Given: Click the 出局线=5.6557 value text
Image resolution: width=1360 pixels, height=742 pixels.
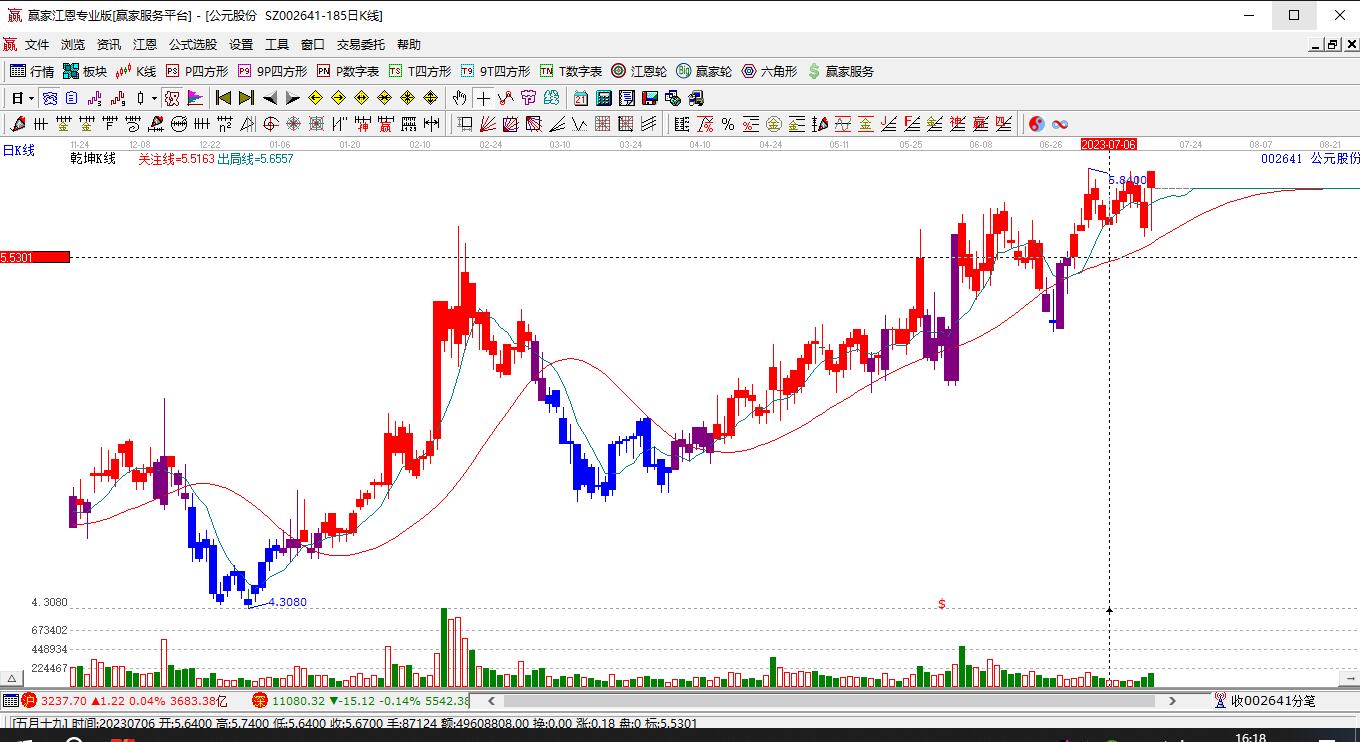Looking at the screenshot, I should pos(255,158).
